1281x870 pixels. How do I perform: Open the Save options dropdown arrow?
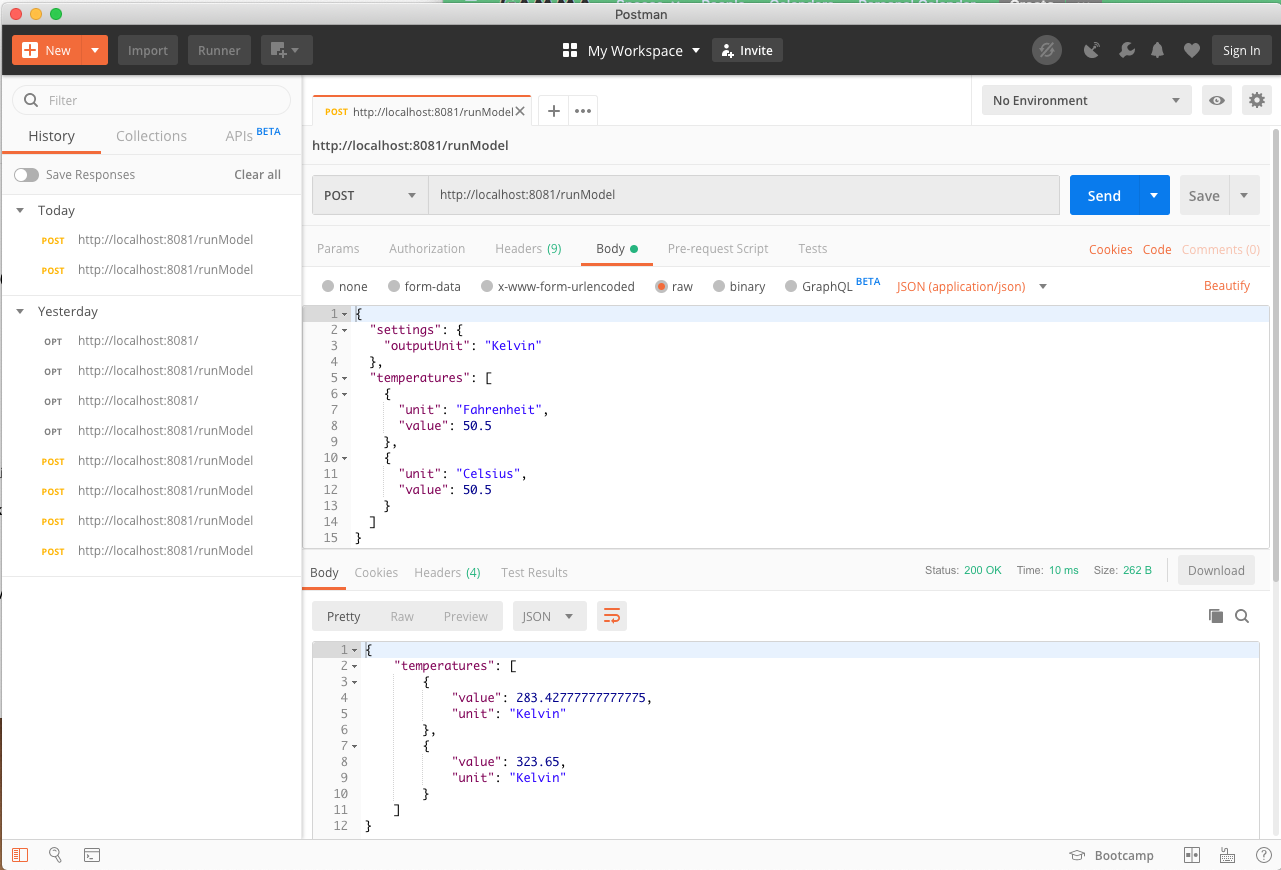(x=1244, y=195)
